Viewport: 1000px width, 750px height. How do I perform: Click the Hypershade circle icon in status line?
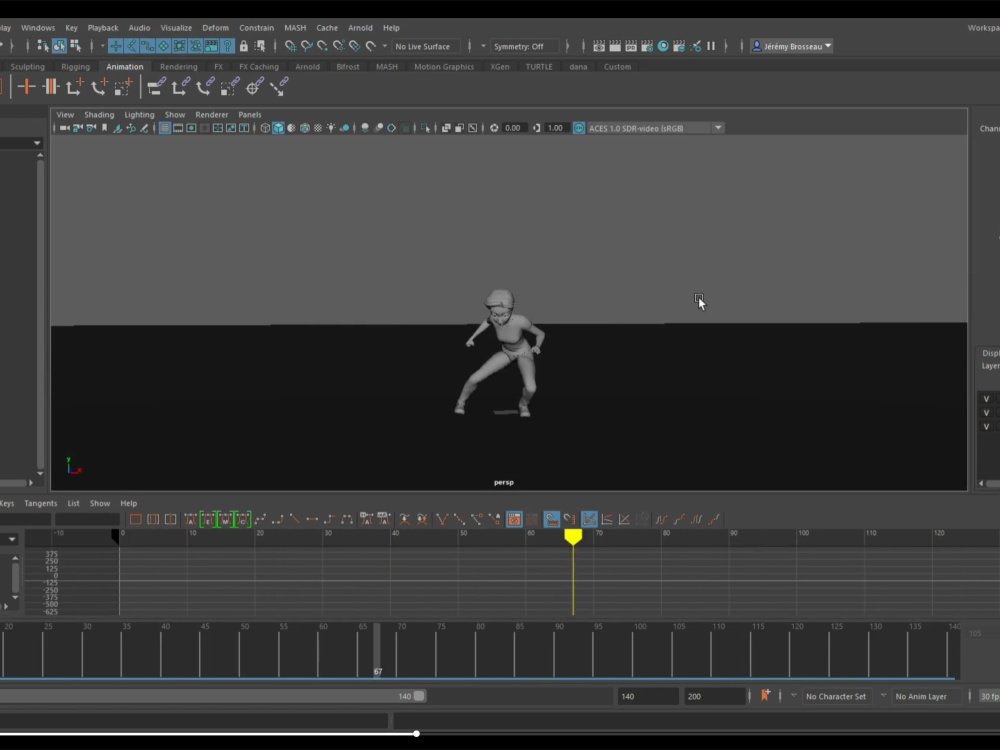pos(663,46)
